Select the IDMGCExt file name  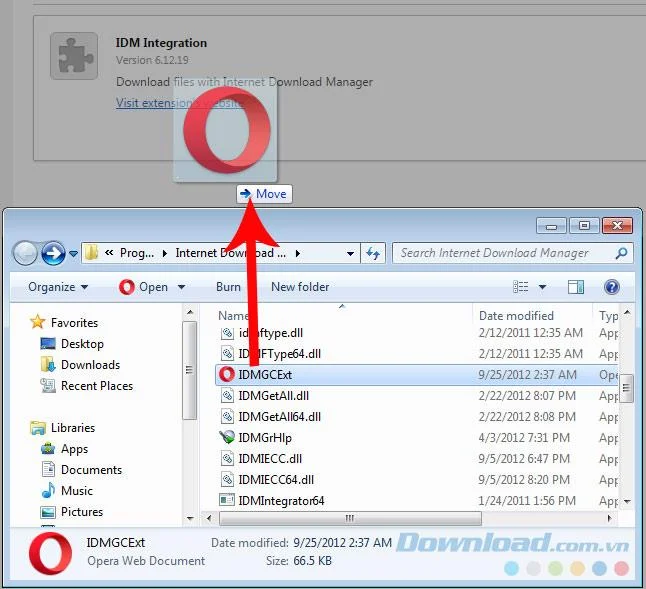[x=265, y=374]
